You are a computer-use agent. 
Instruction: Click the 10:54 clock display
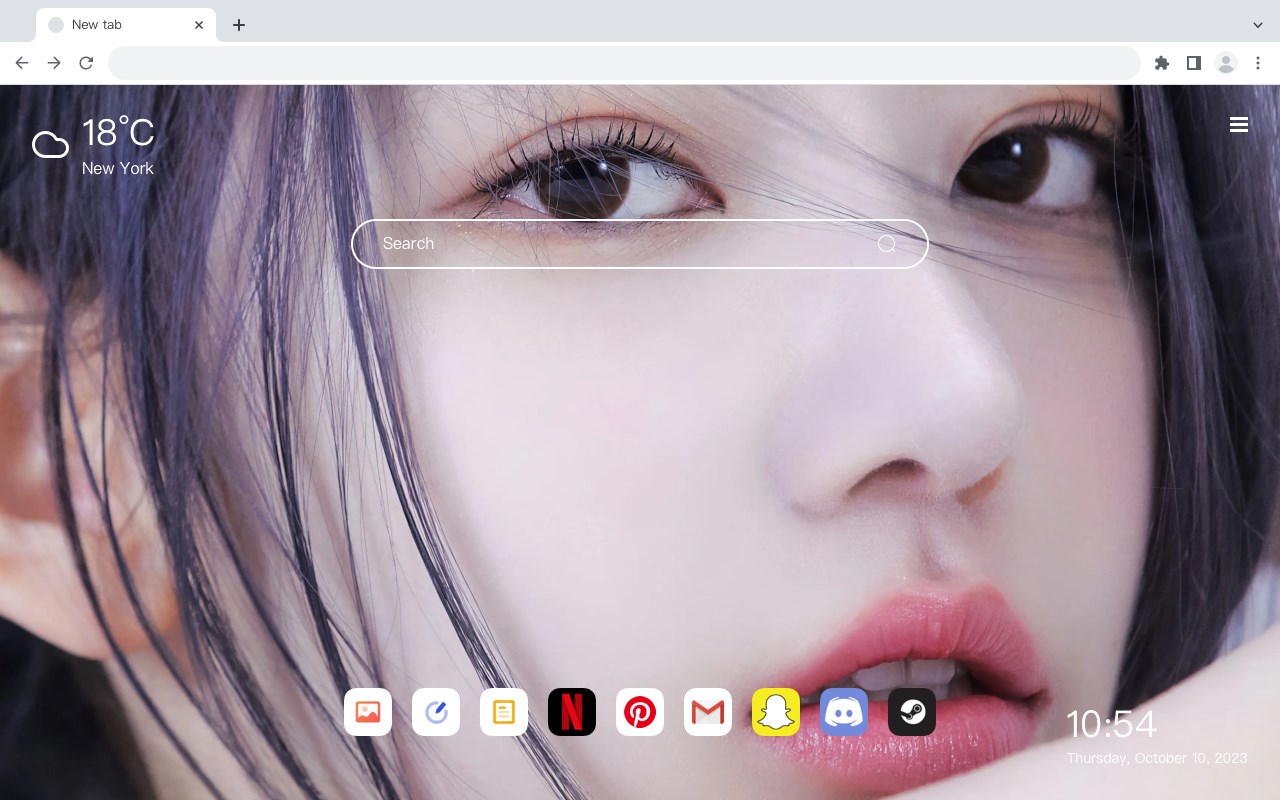tap(1111, 724)
